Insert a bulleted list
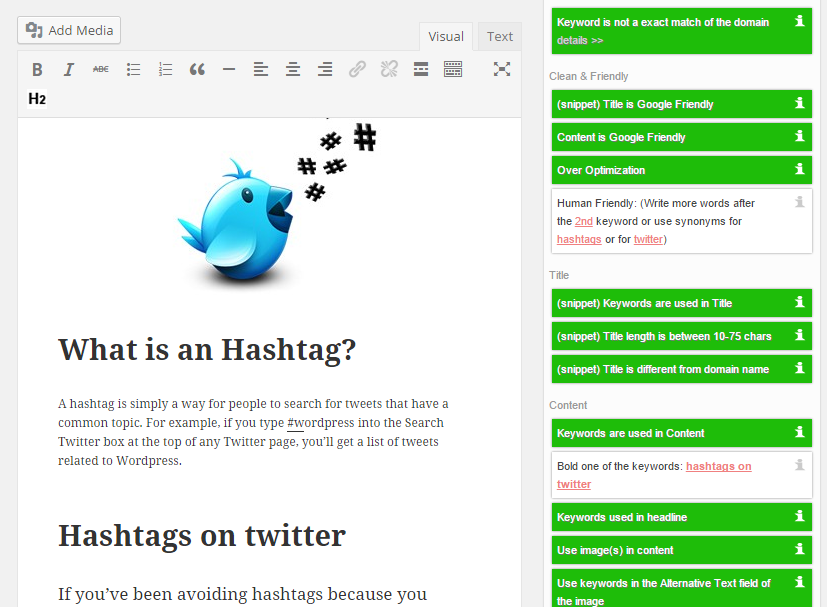The height and width of the screenshot is (607, 827). (133, 69)
